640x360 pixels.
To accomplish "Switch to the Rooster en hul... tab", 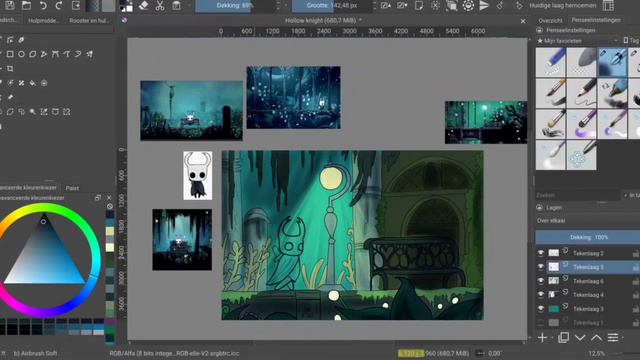I will point(89,20).
